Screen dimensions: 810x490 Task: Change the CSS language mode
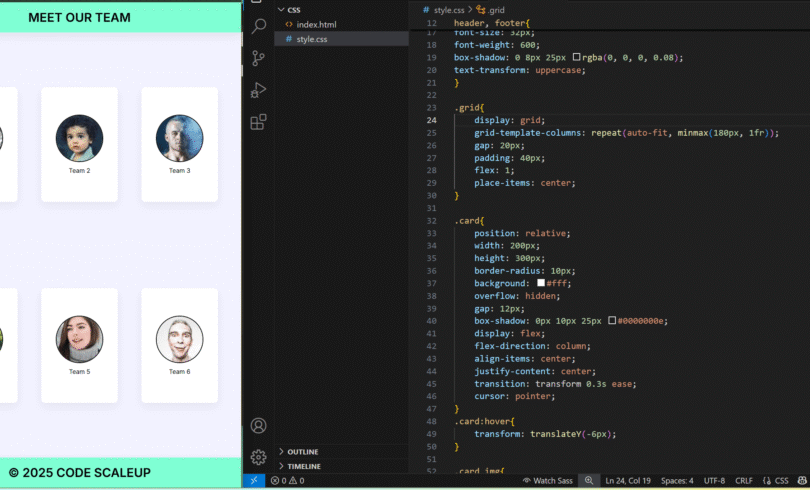pyautogui.click(x=782, y=481)
